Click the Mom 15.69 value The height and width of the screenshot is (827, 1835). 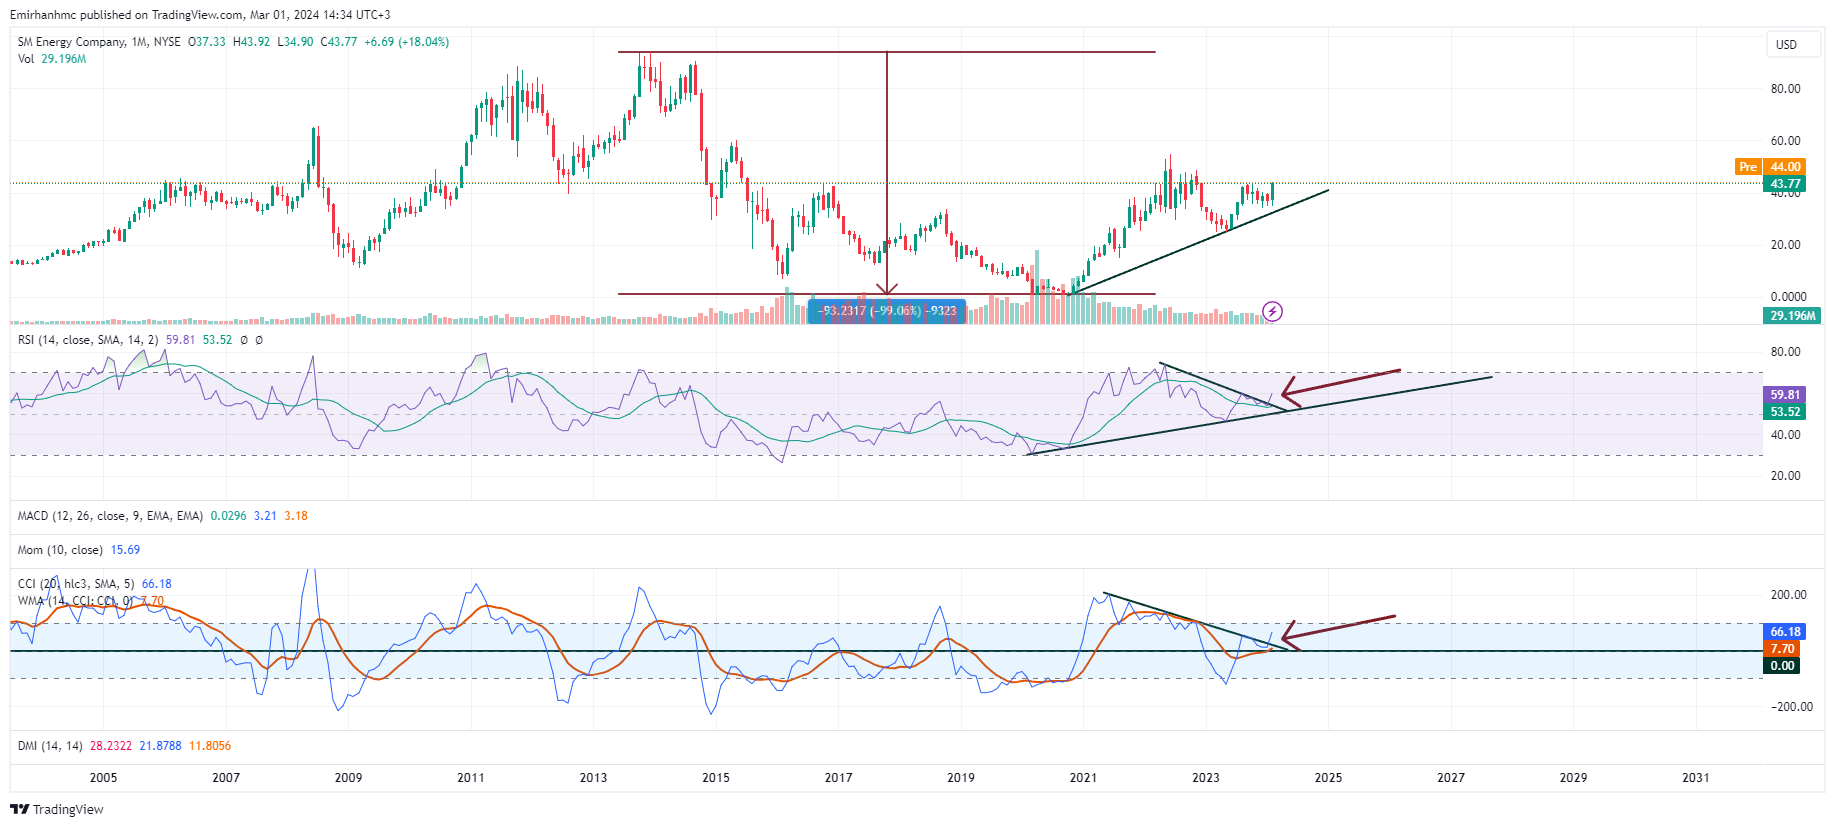point(125,550)
